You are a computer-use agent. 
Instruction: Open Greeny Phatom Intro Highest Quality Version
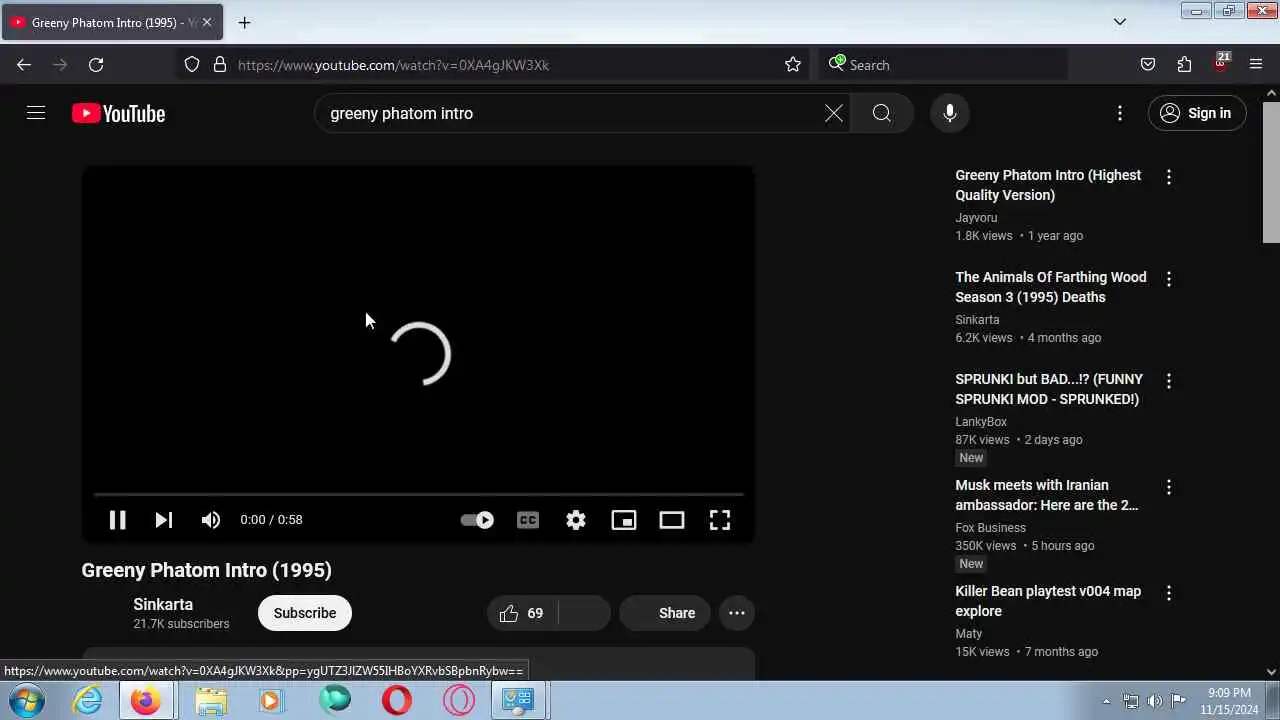pos(1048,185)
